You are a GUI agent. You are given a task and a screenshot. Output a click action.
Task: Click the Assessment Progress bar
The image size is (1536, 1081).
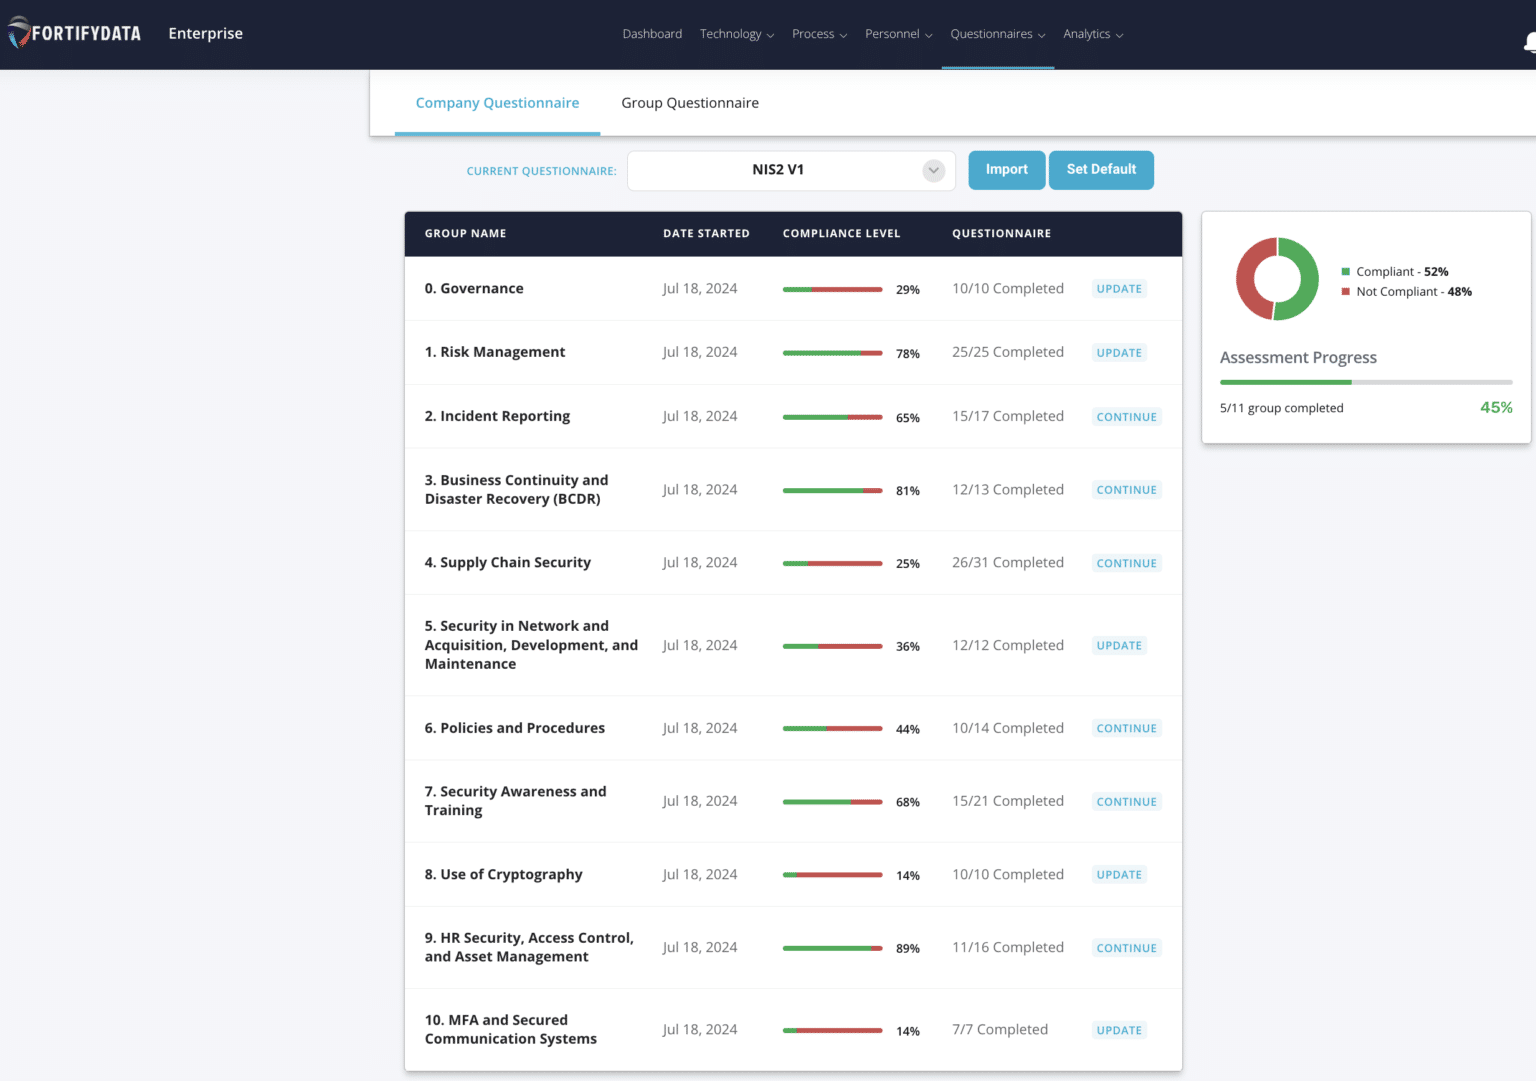tap(1365, 382)
